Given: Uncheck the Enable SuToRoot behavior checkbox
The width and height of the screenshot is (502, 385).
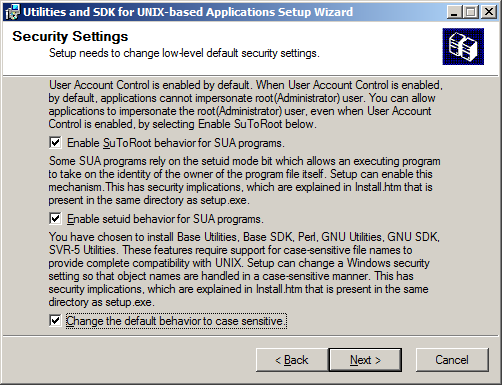Looking at the screenshot, I should (55, 143).
